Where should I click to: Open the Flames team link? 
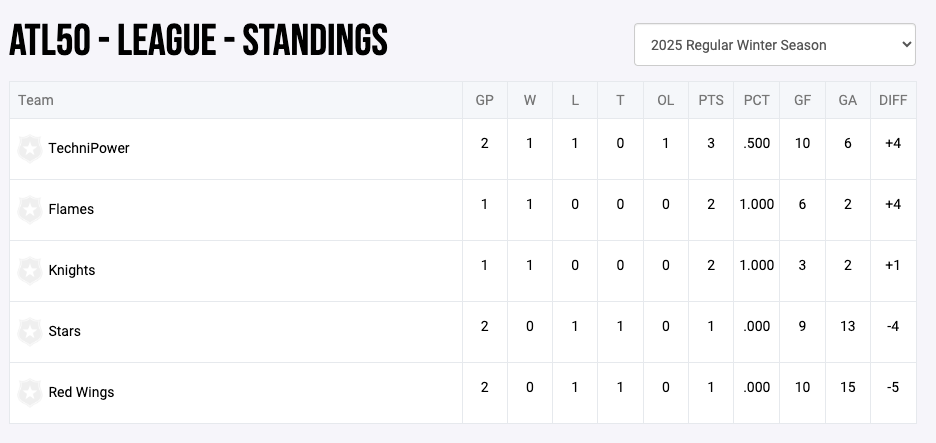71,209
